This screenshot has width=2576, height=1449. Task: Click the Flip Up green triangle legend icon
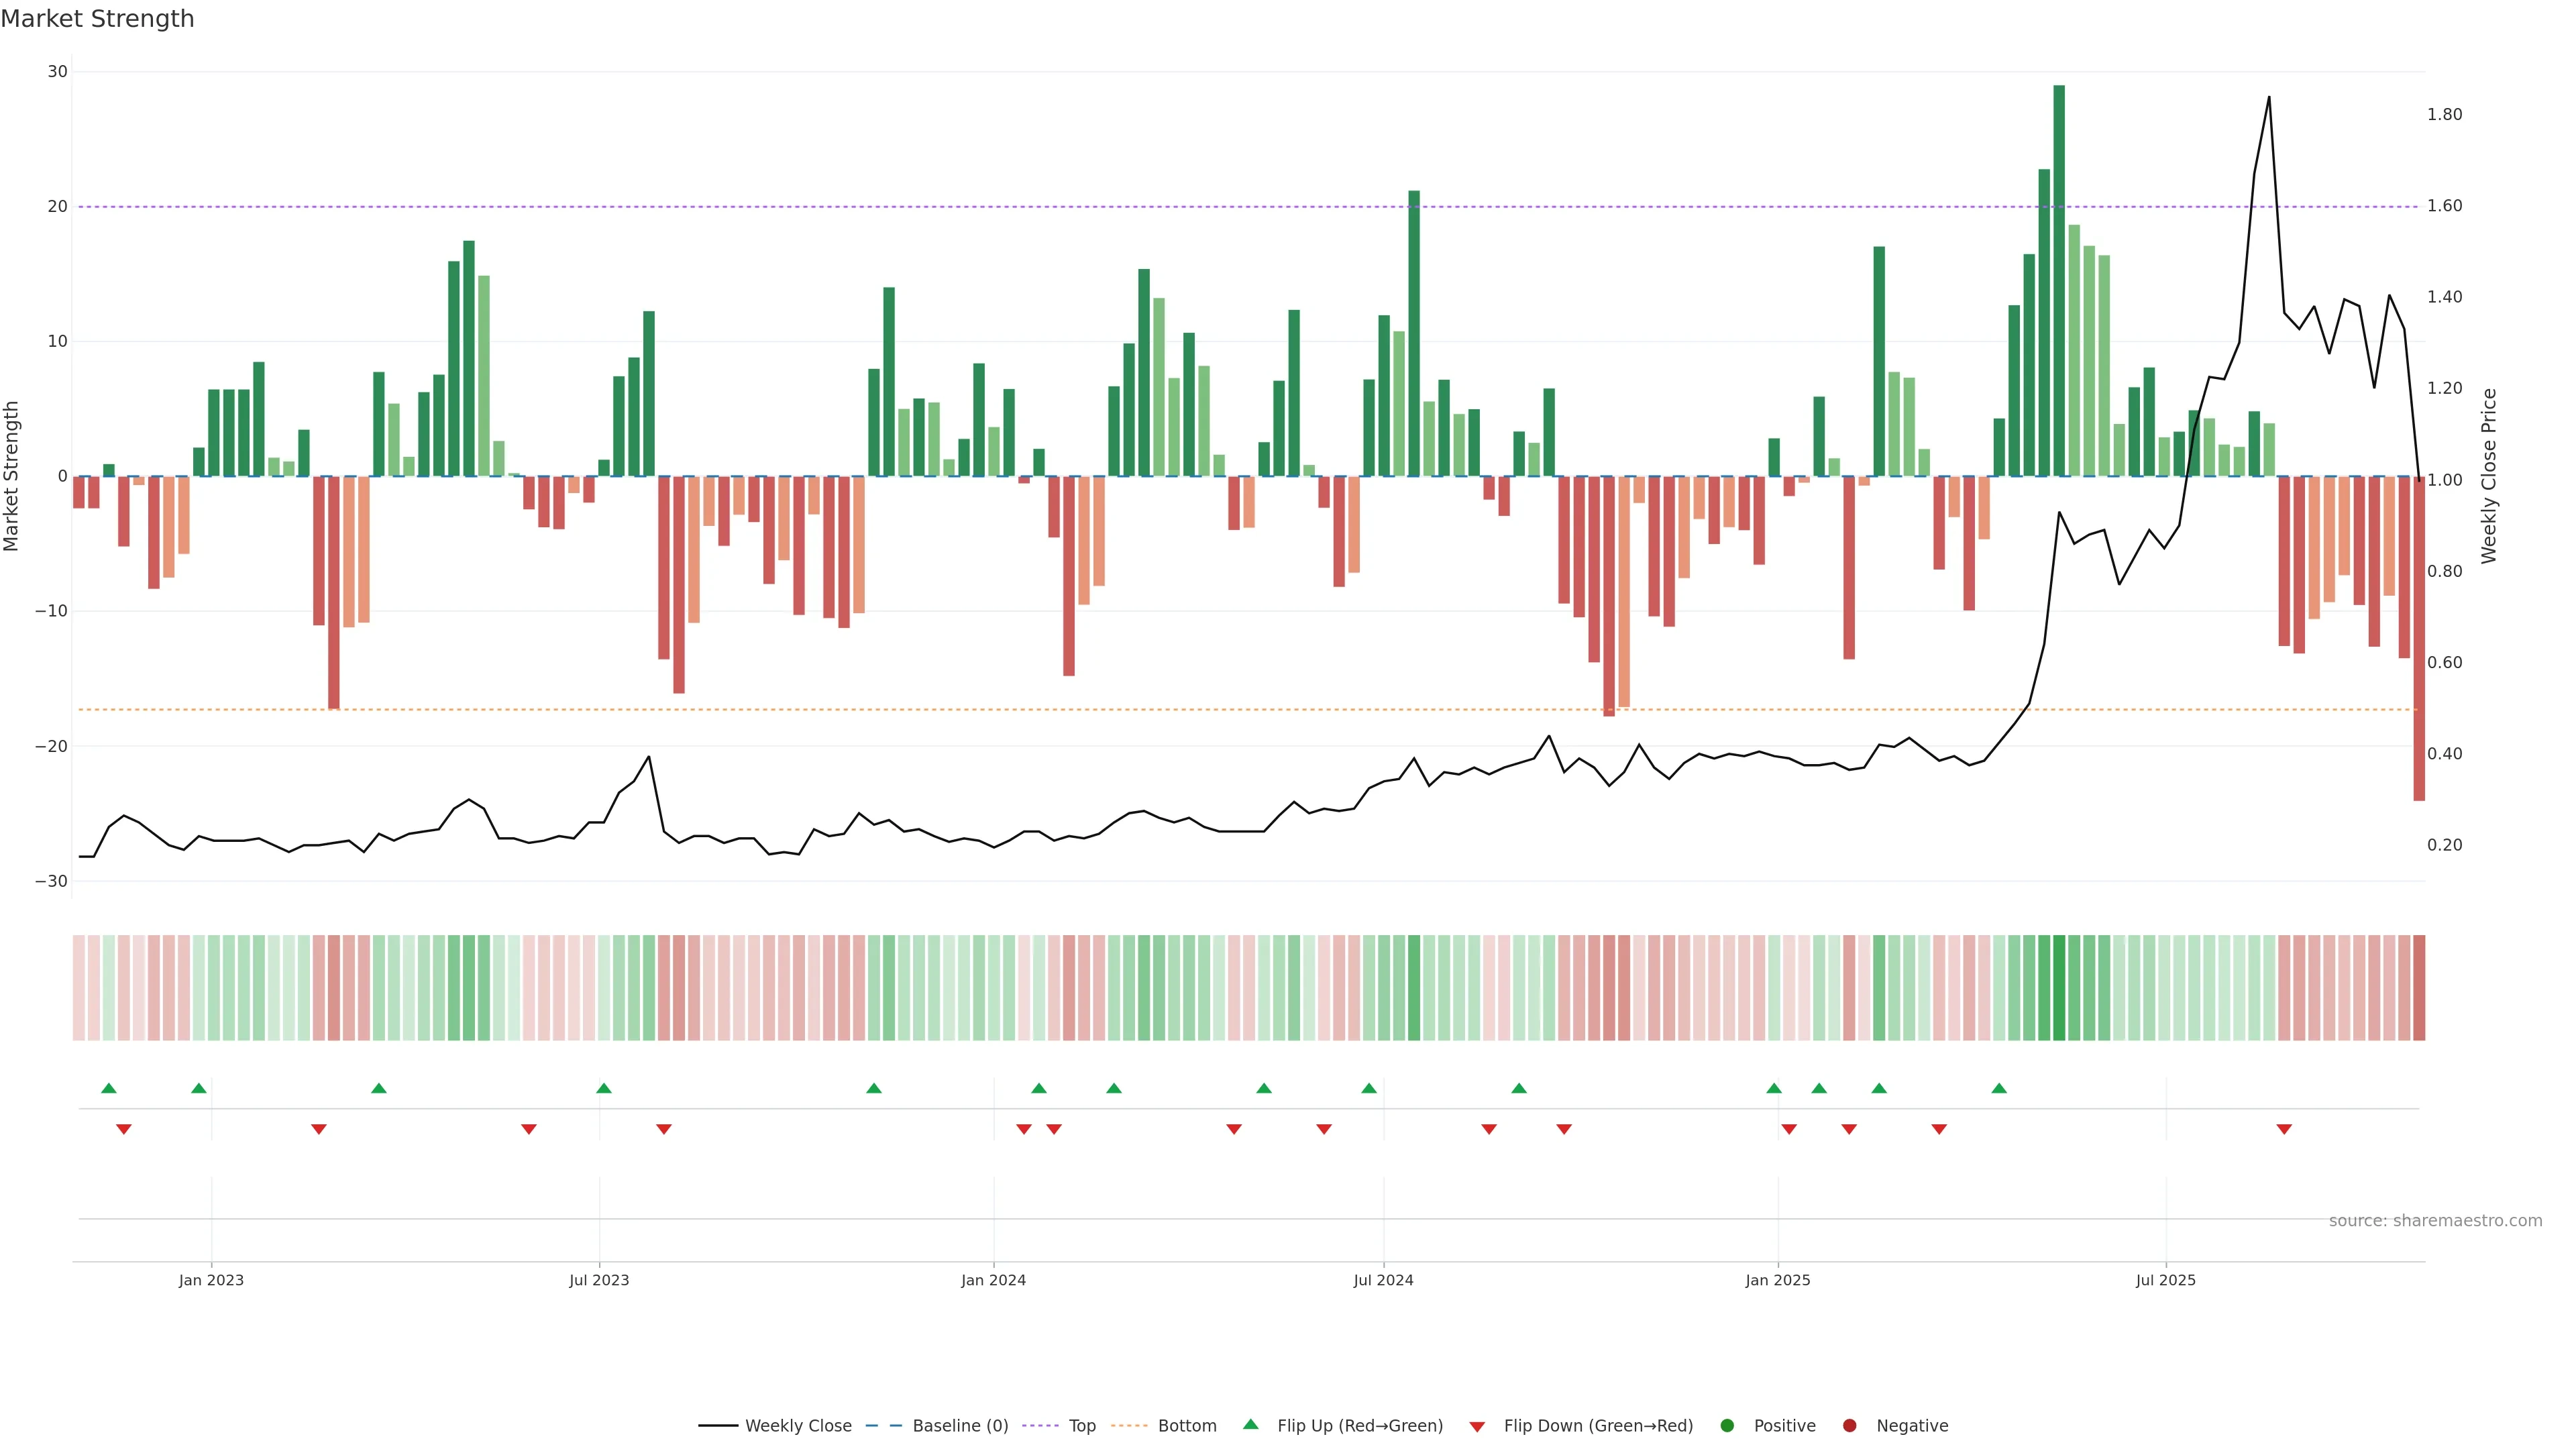pyautogui.click(x=1250, y=1424)
